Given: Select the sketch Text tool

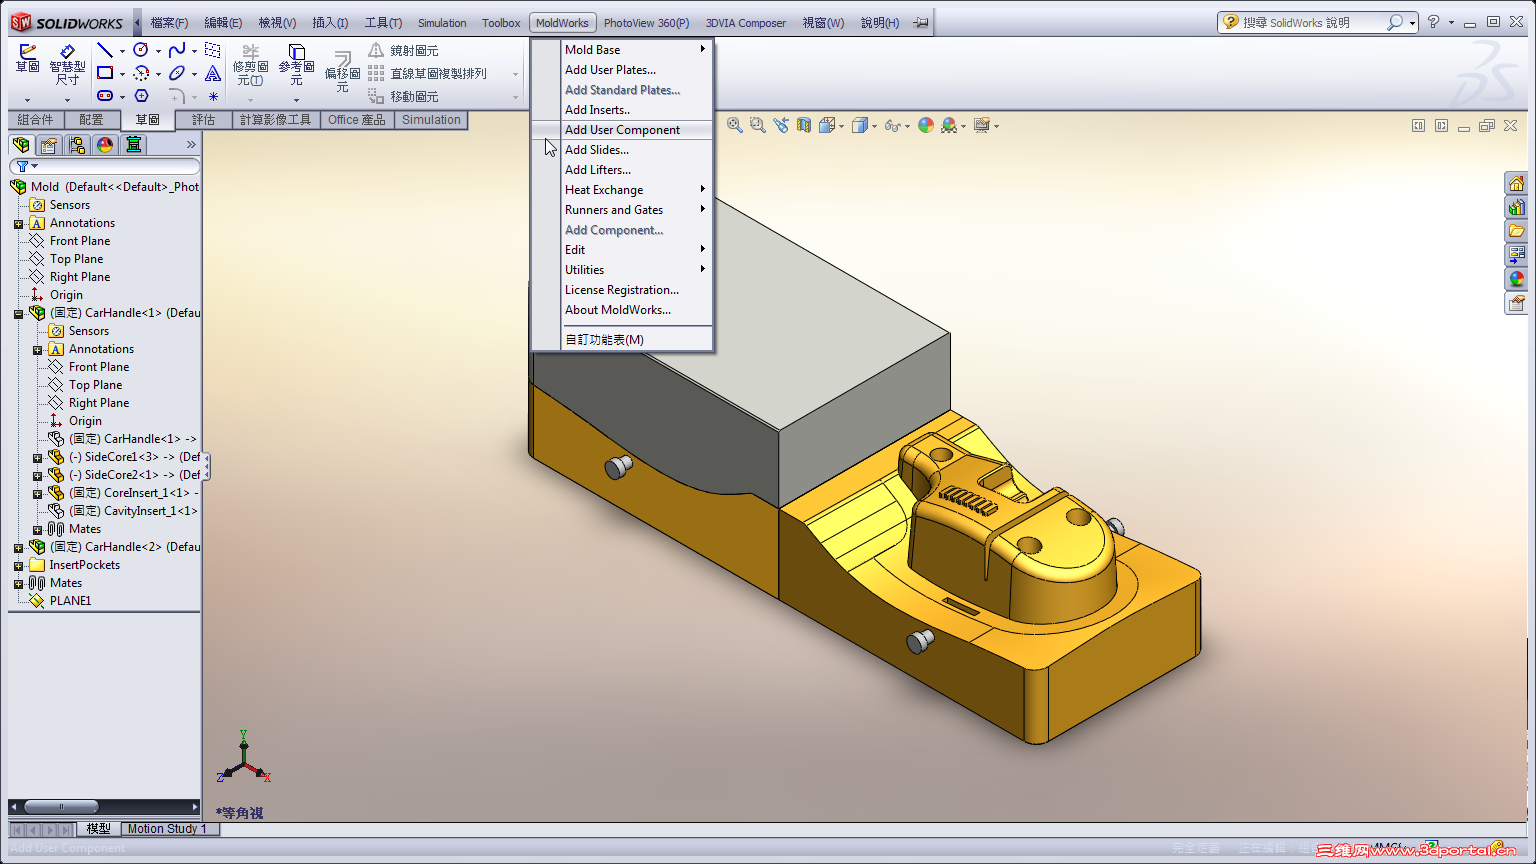Looking at the screenshot, I should (x=213, y=73).
